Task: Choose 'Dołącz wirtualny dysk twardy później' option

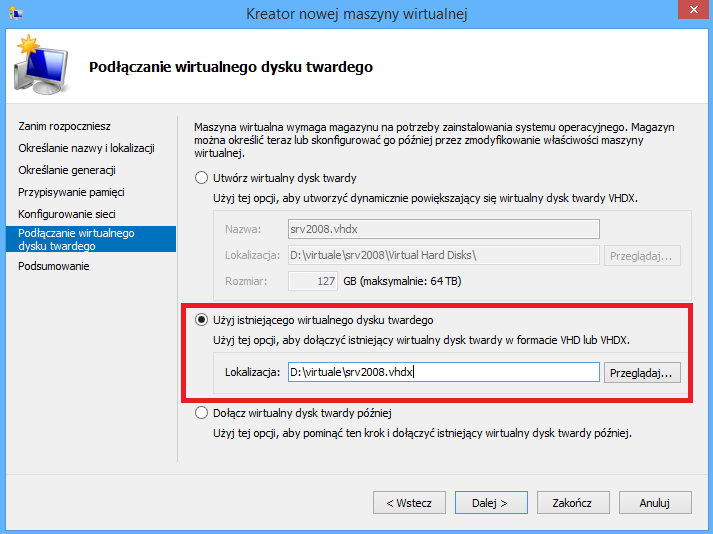Action: (201, 413)
